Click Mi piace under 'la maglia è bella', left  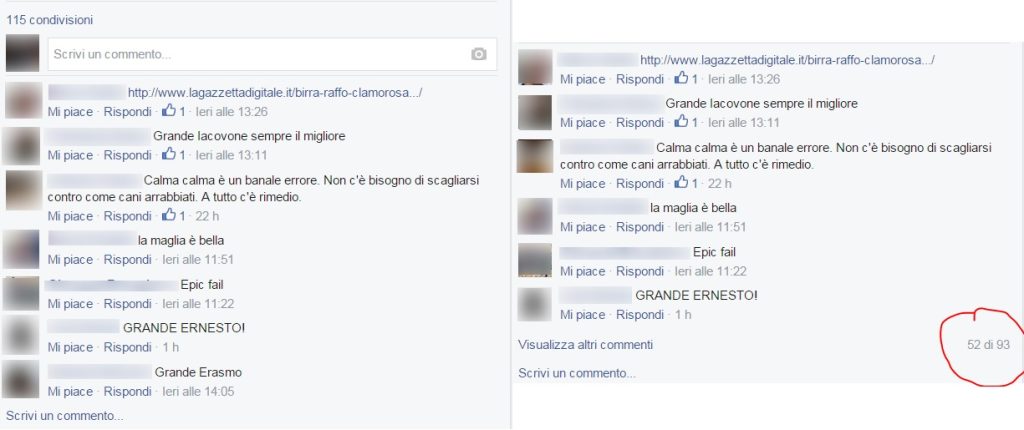[x=70, y=259]
